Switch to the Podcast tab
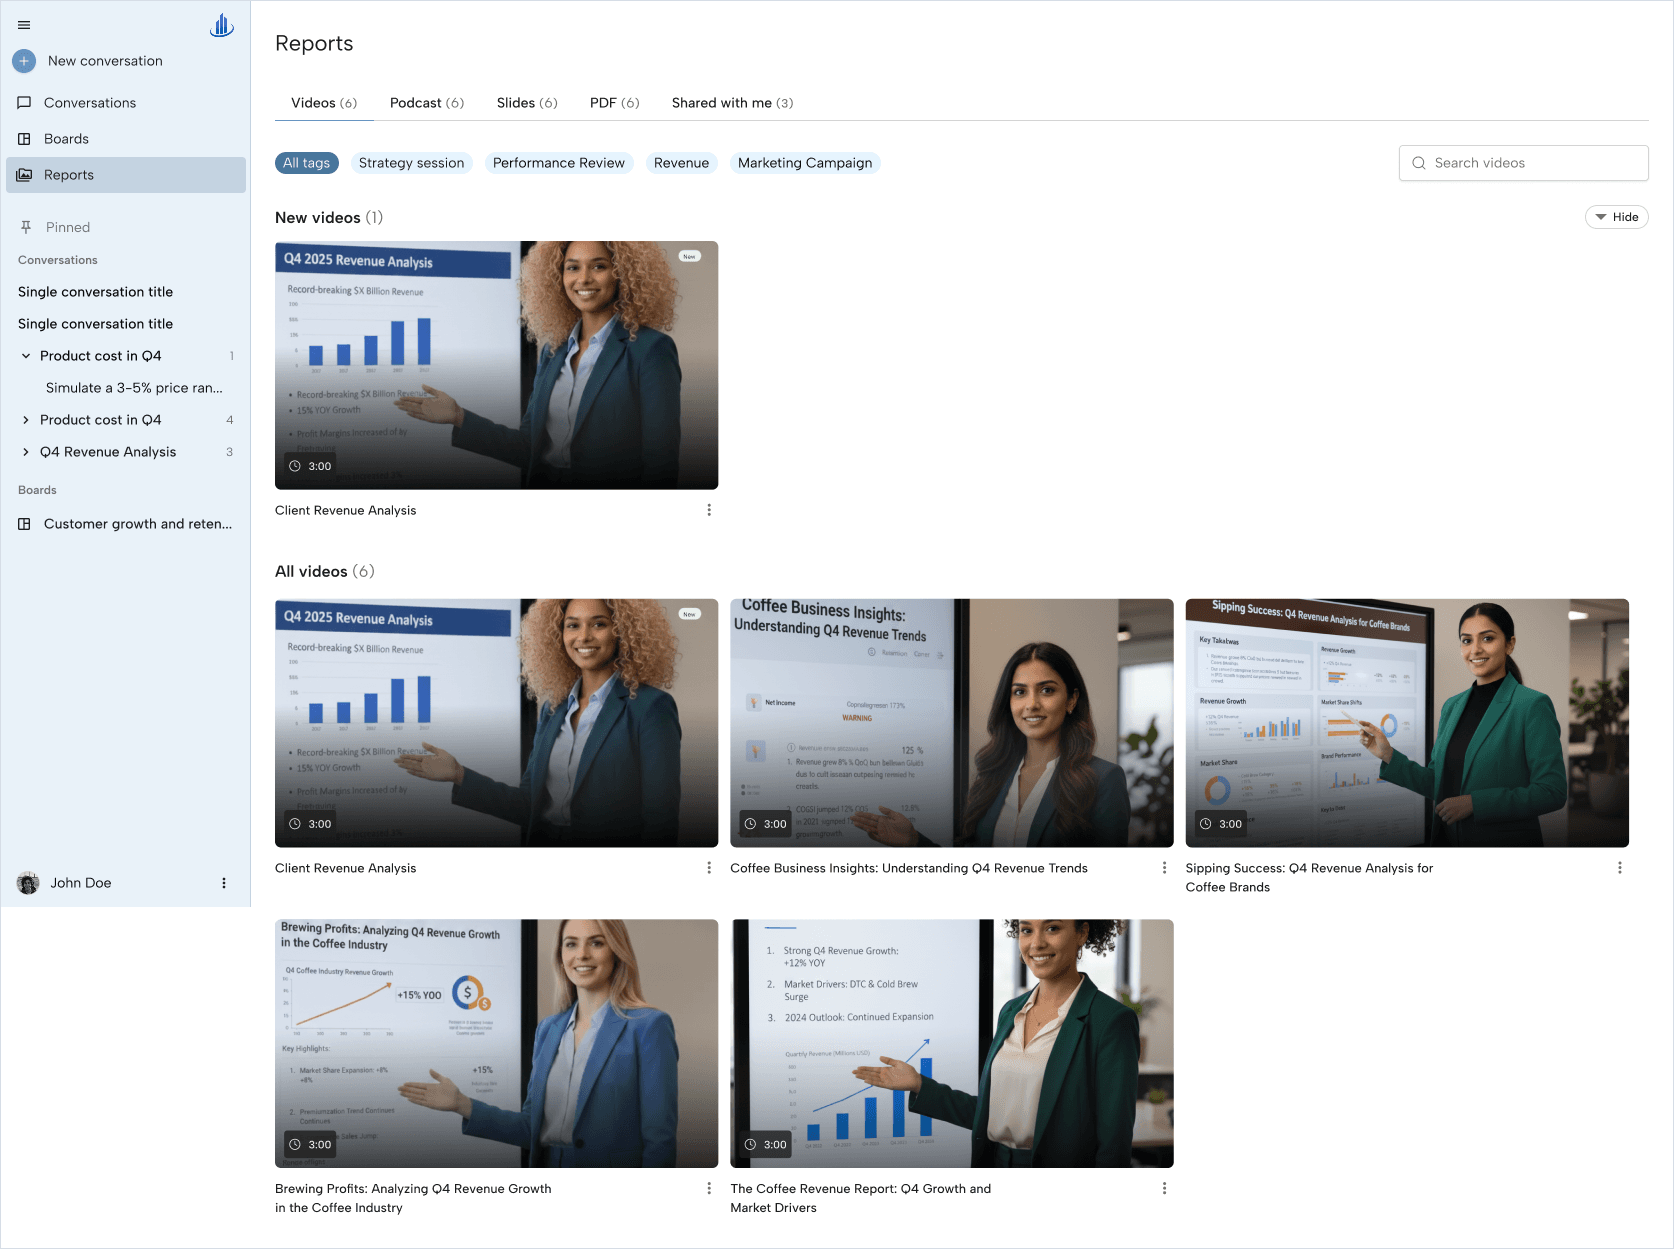Viewport: 1674px width, 1249px height. pos(427,103)
